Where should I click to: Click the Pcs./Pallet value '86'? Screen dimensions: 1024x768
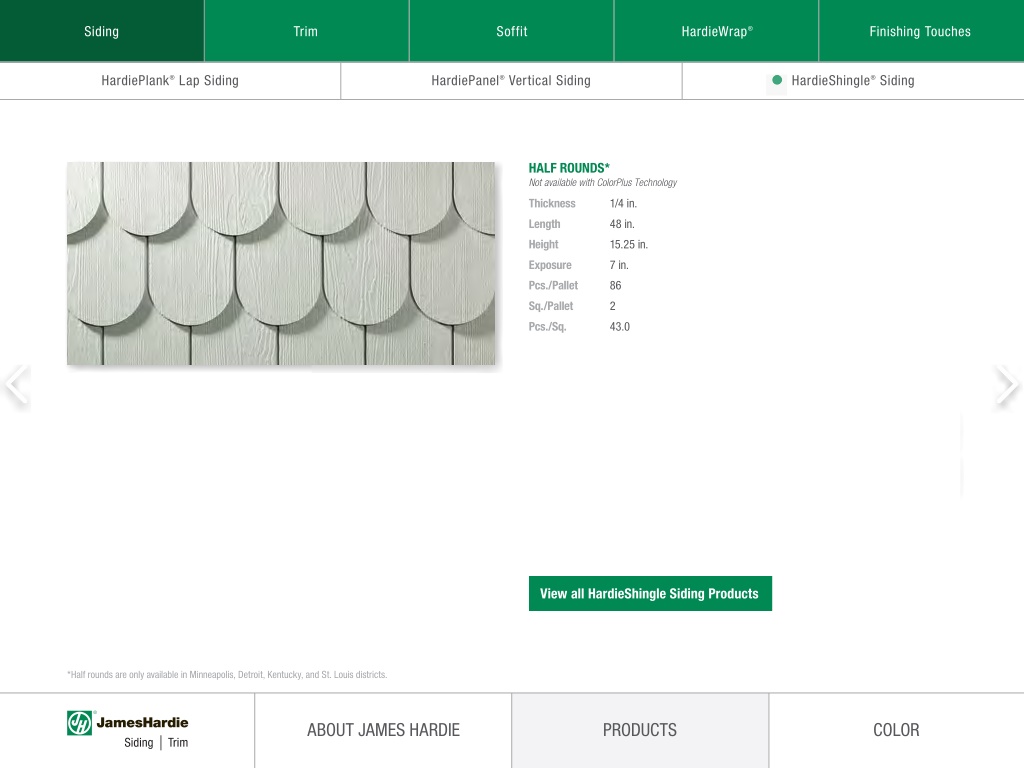click(615, 285)
